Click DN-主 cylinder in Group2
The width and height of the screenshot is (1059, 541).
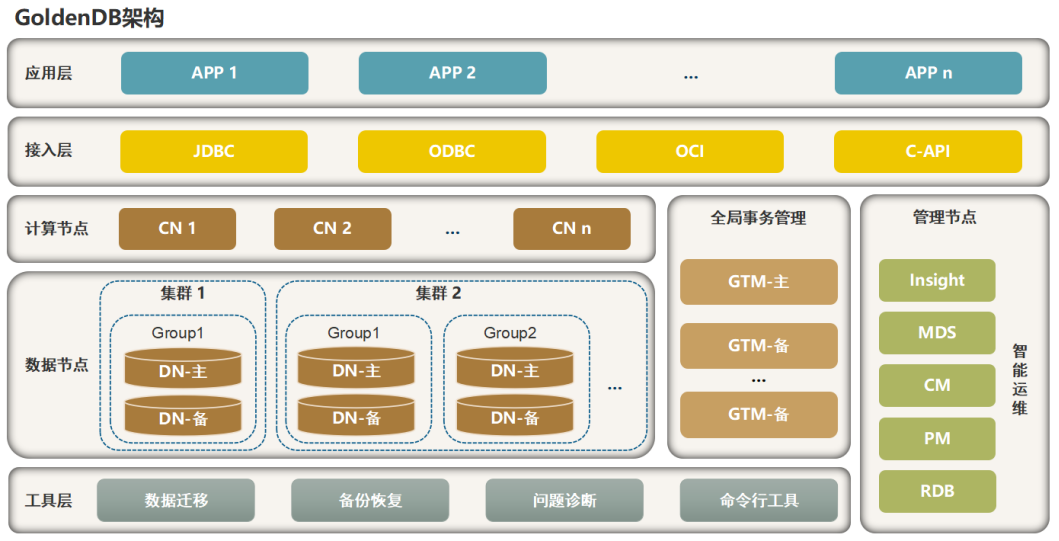pos(515,368)
